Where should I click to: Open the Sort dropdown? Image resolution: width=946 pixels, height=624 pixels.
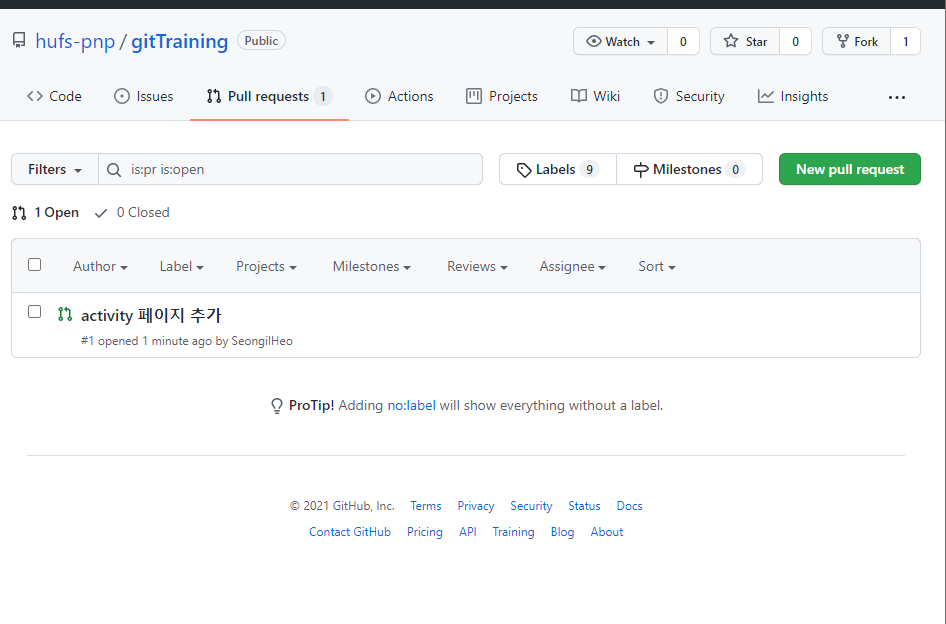(x=657, y=266)
